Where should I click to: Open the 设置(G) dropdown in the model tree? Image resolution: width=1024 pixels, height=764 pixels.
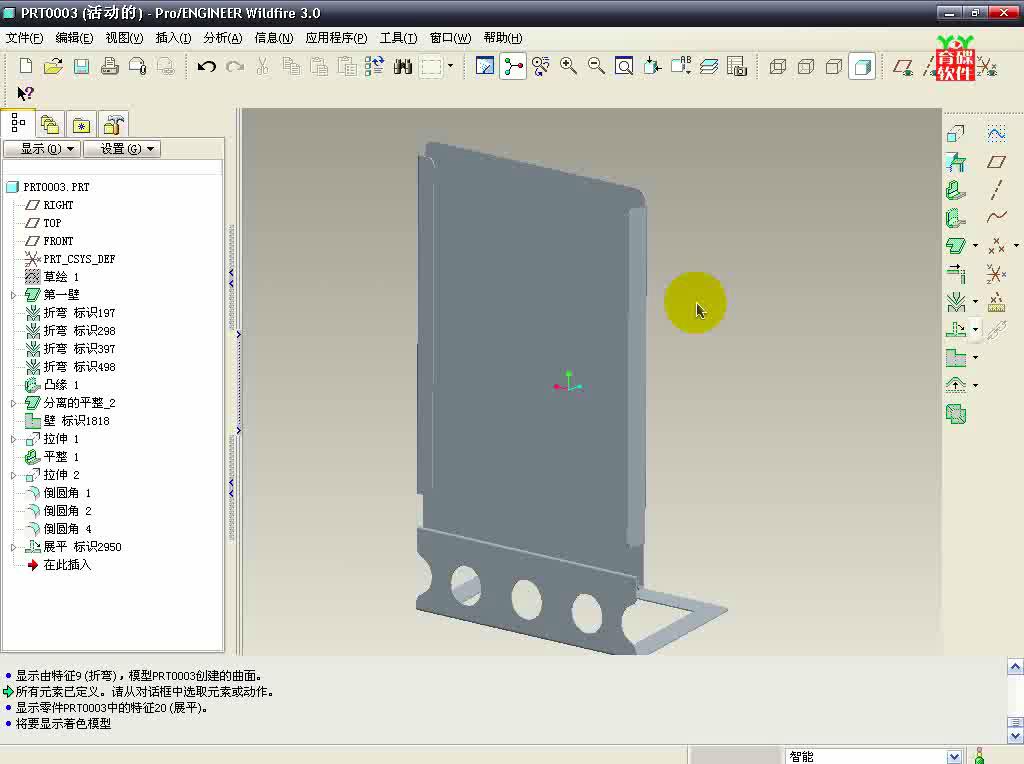[122, 149]
